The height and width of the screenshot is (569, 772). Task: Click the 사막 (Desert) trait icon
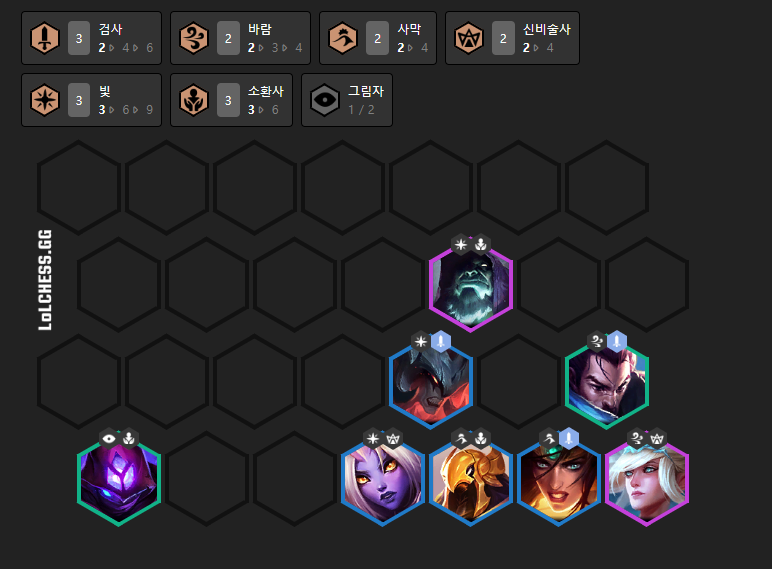343,38
